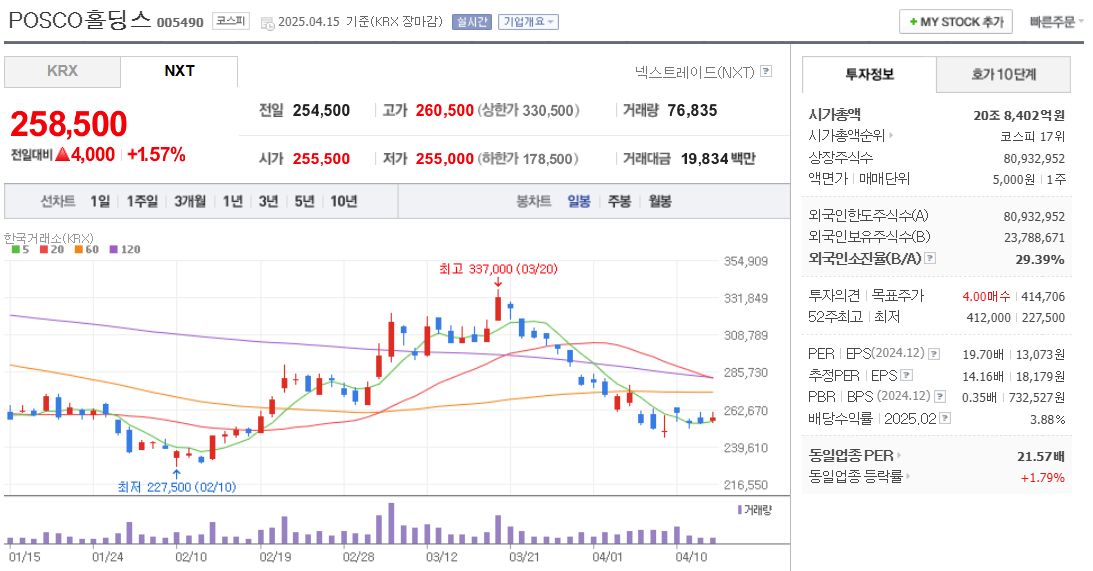Click 거래량 value 76,835
The image size is (1093, 571).
tap(692, 110)
